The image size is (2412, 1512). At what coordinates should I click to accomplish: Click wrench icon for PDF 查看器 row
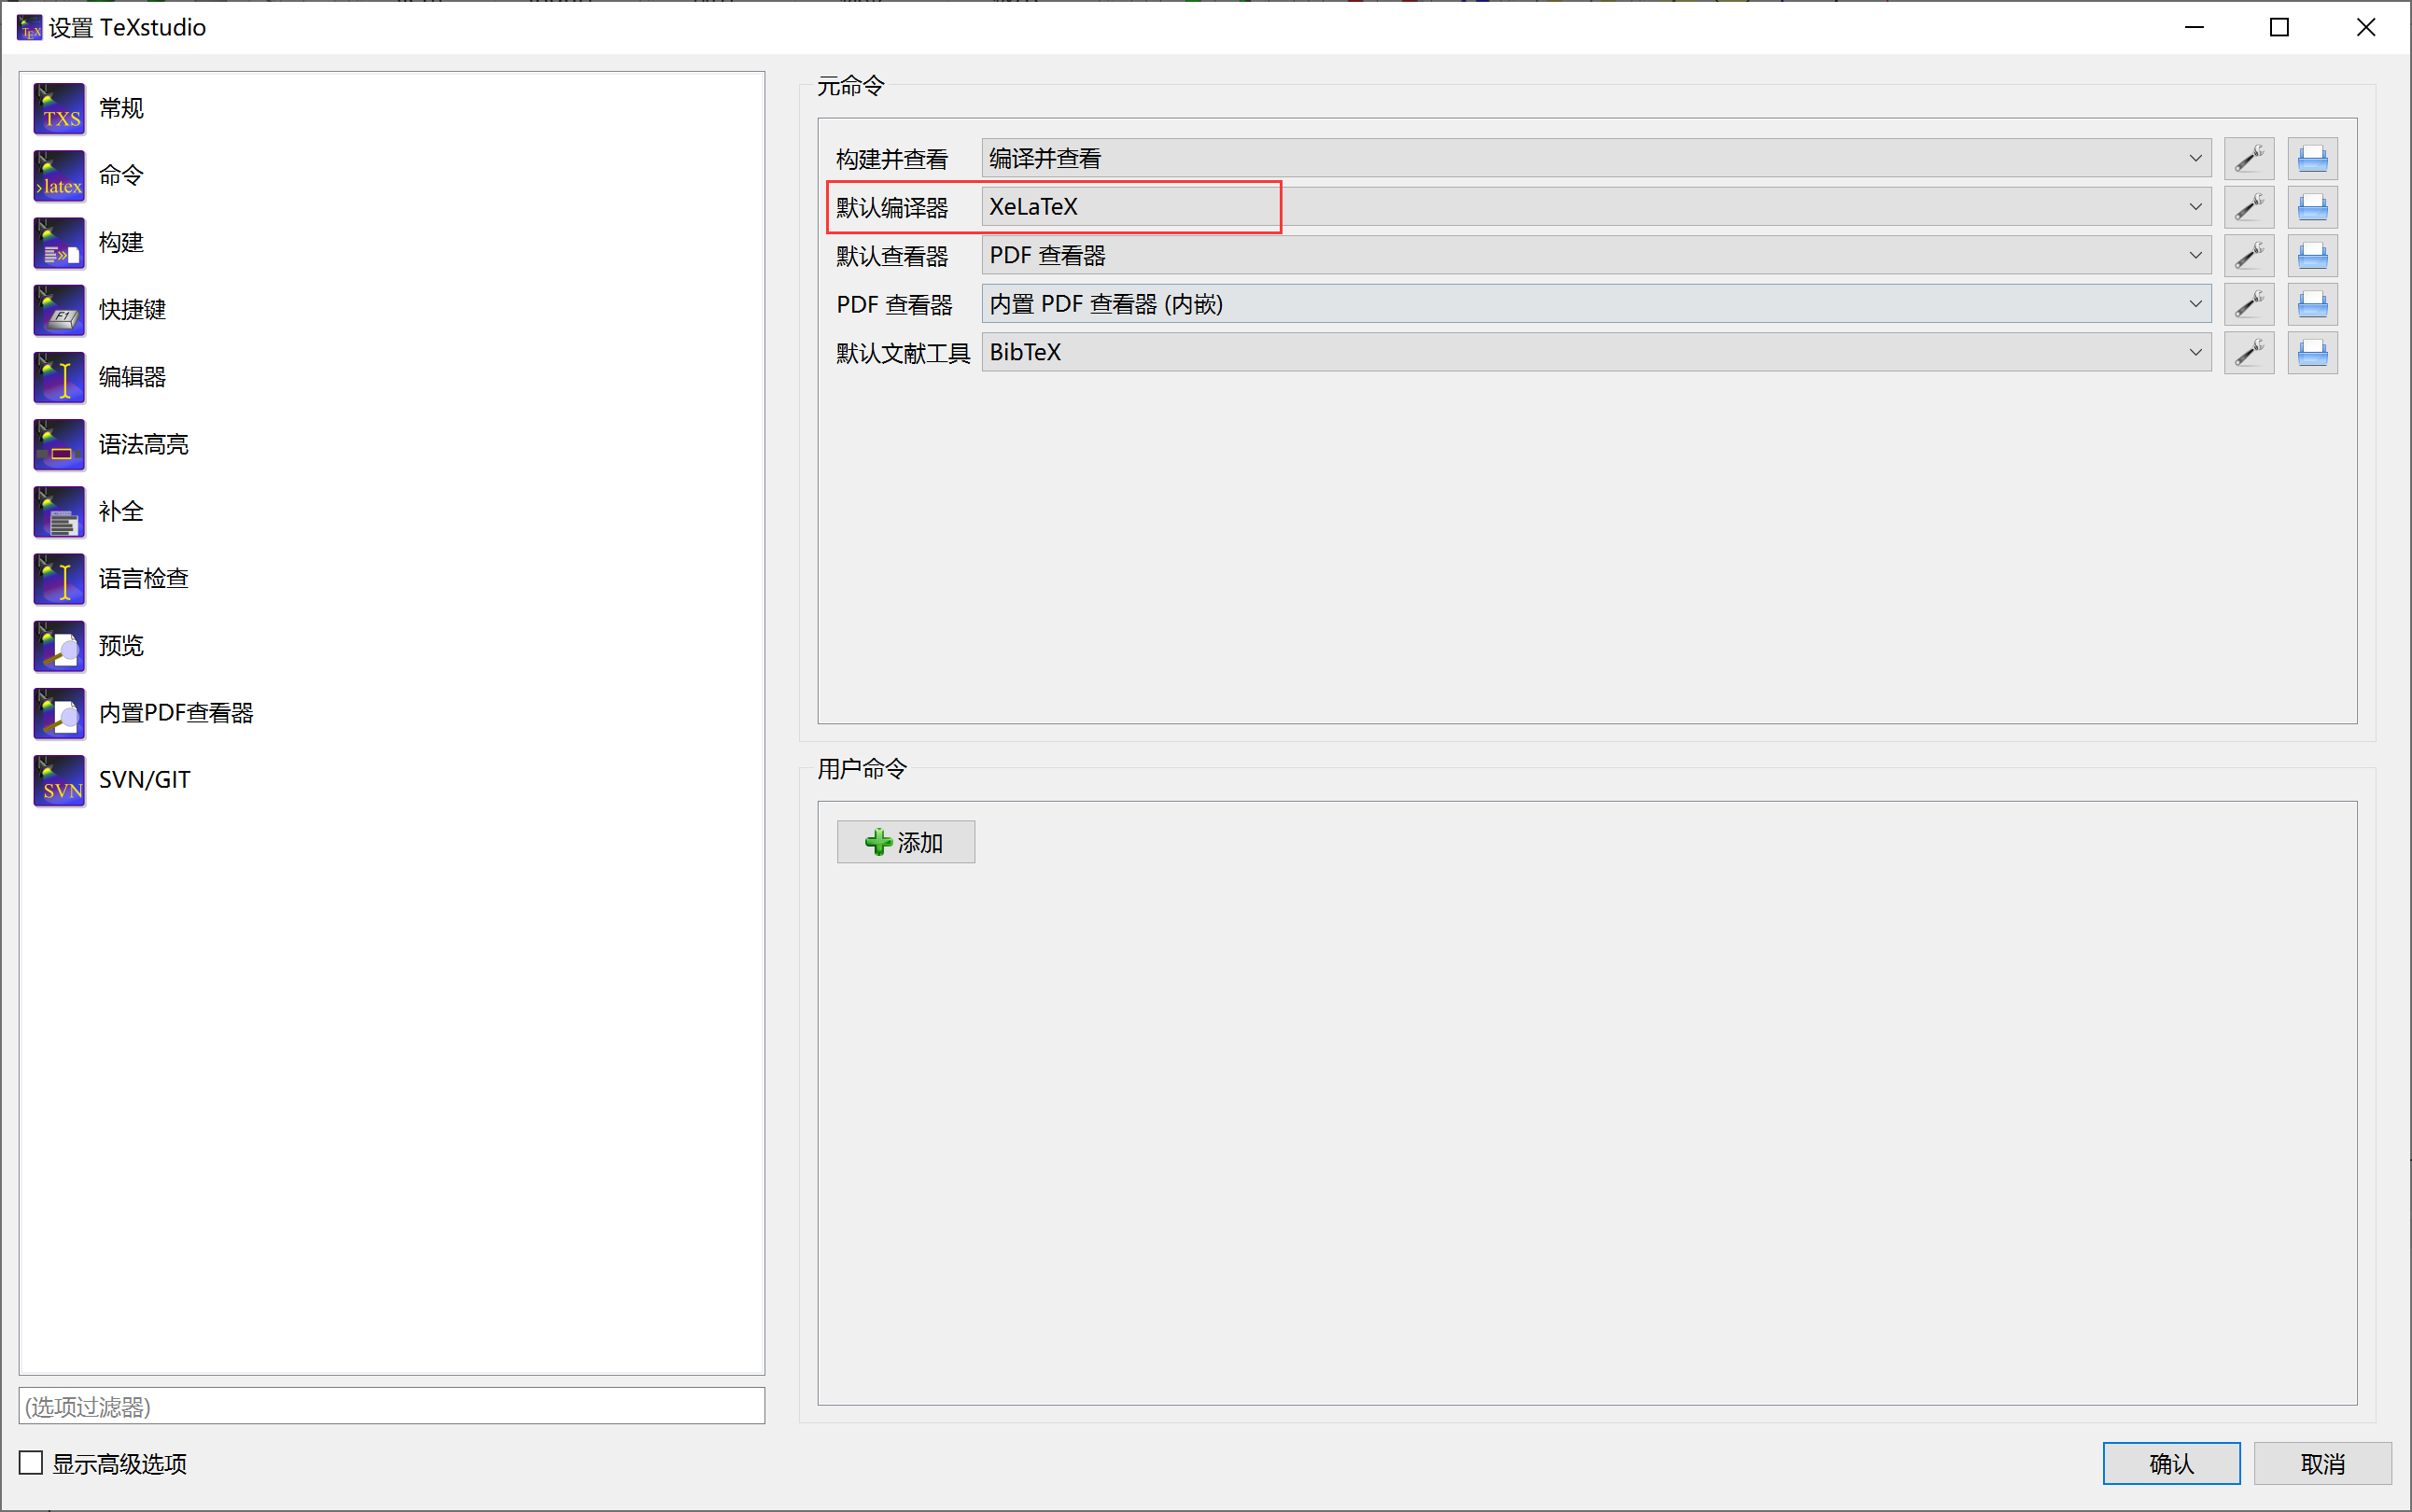point(2249,304)
